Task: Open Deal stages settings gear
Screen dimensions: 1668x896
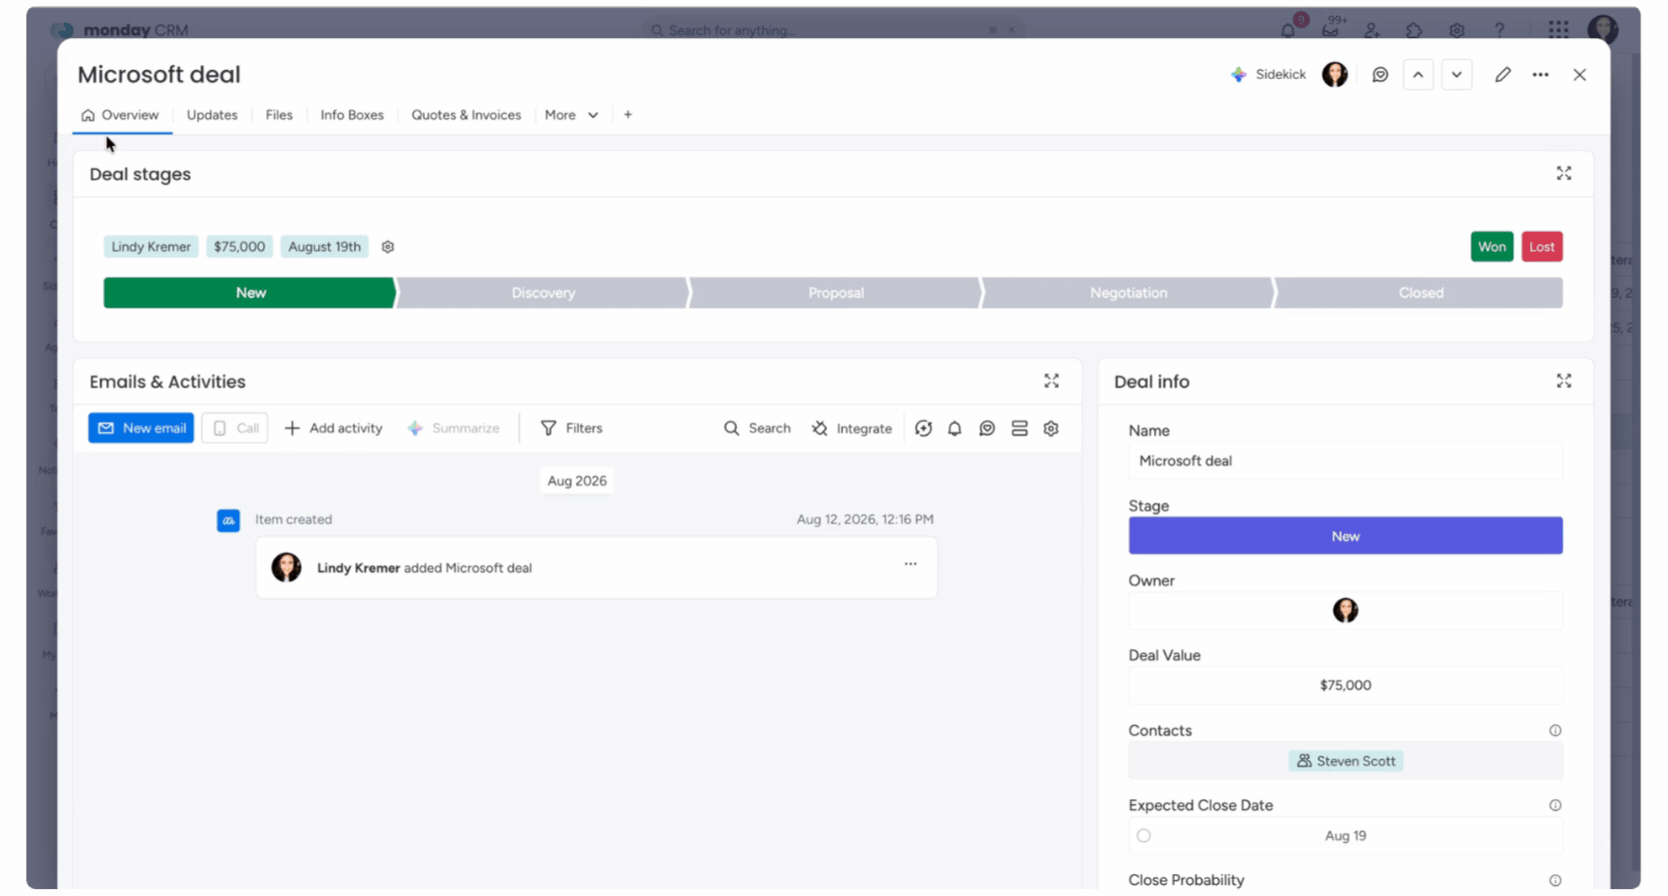Action: pos(388,247)
